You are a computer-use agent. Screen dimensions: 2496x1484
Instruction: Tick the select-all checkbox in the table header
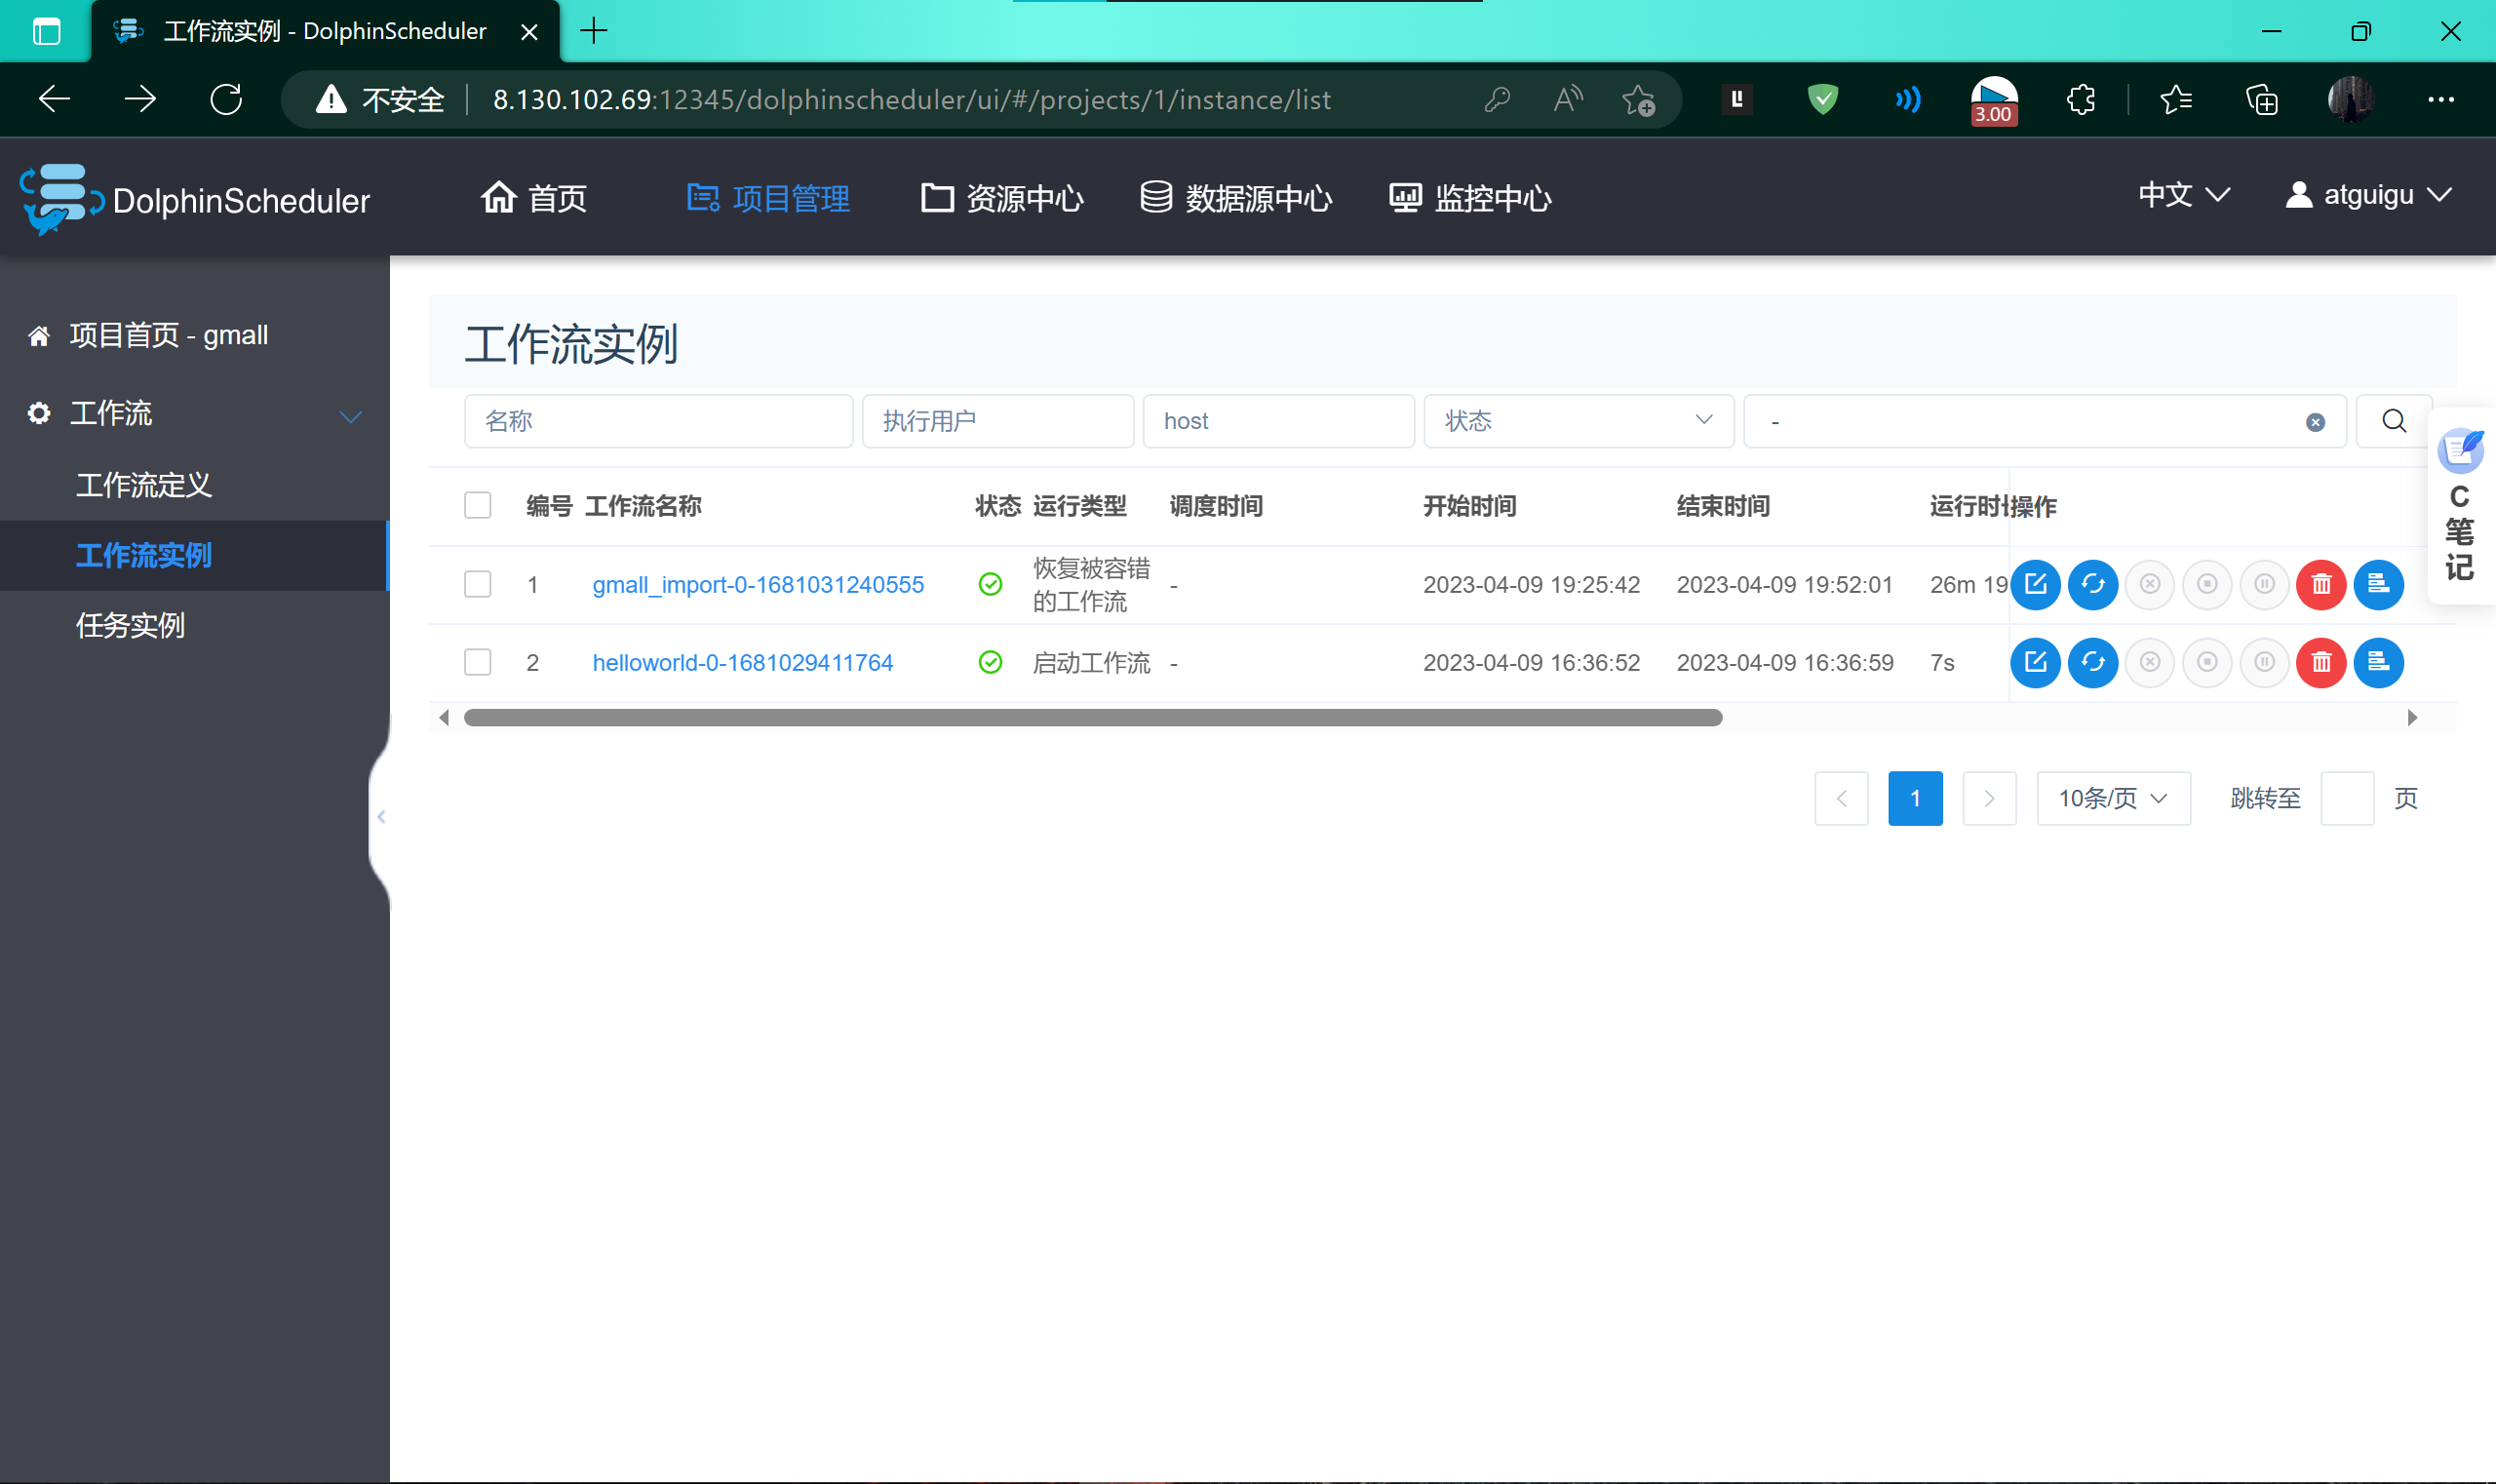[477, 505]
